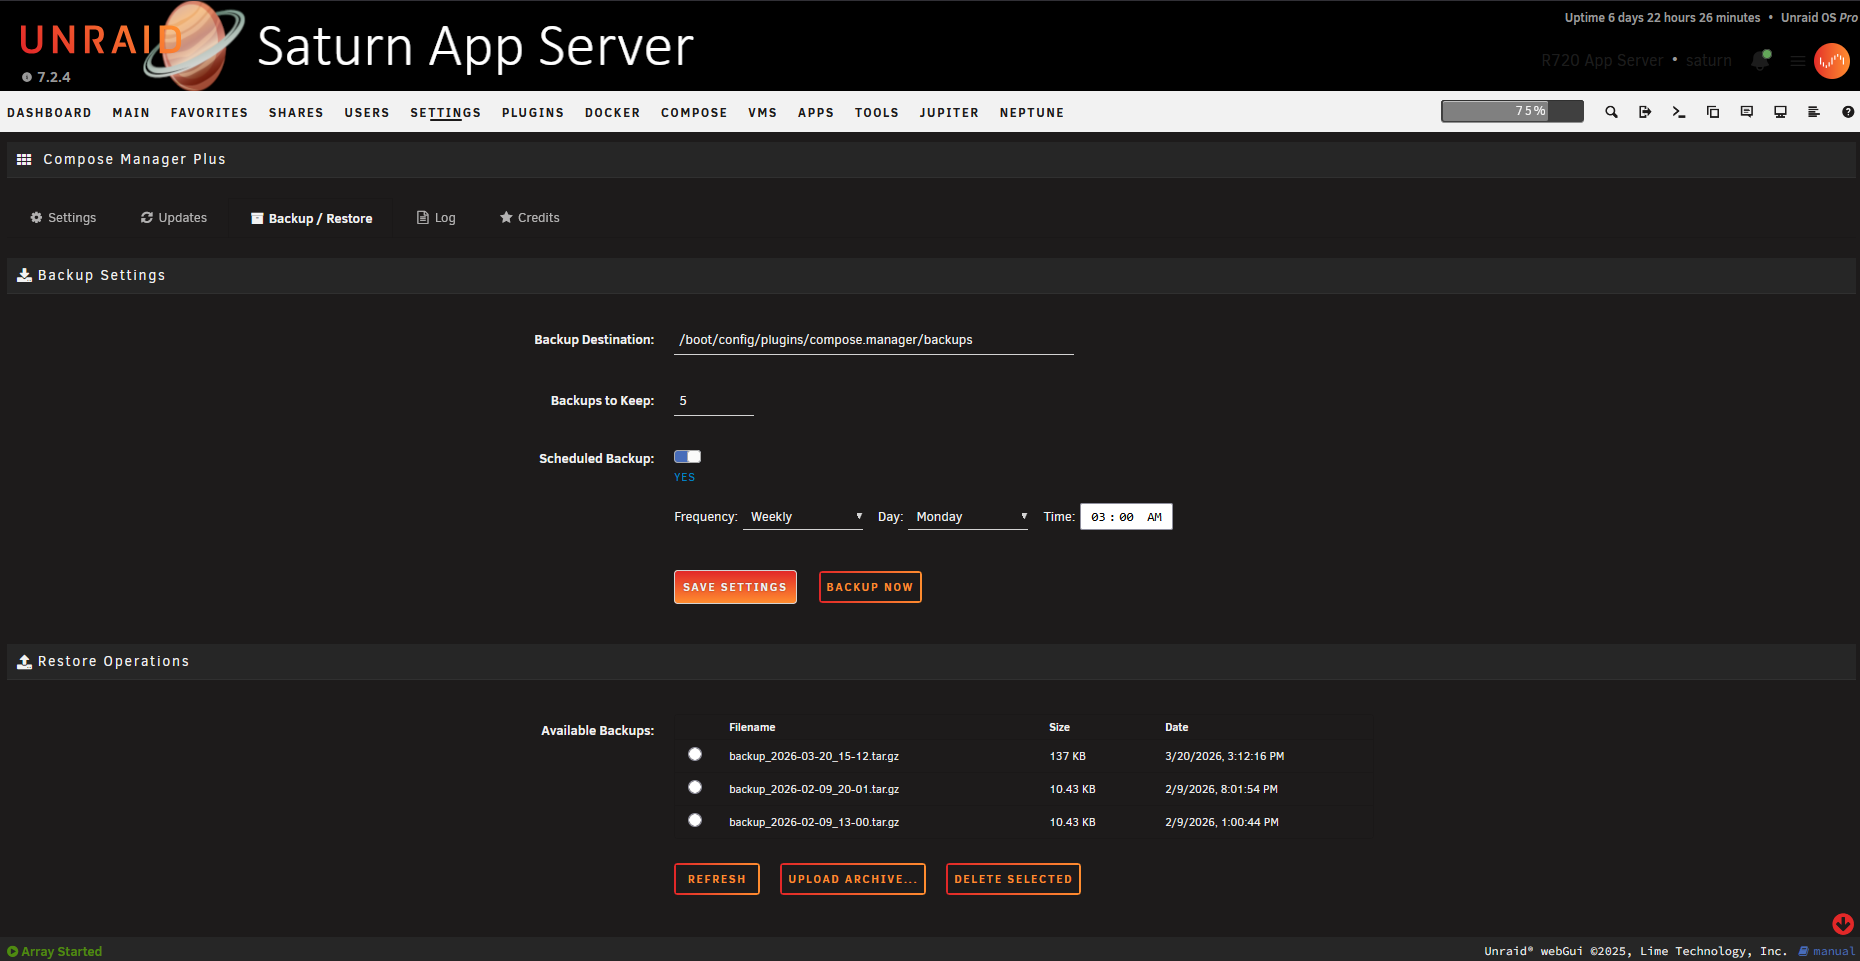Click the UNRAID logo

(x=100, y=40)
